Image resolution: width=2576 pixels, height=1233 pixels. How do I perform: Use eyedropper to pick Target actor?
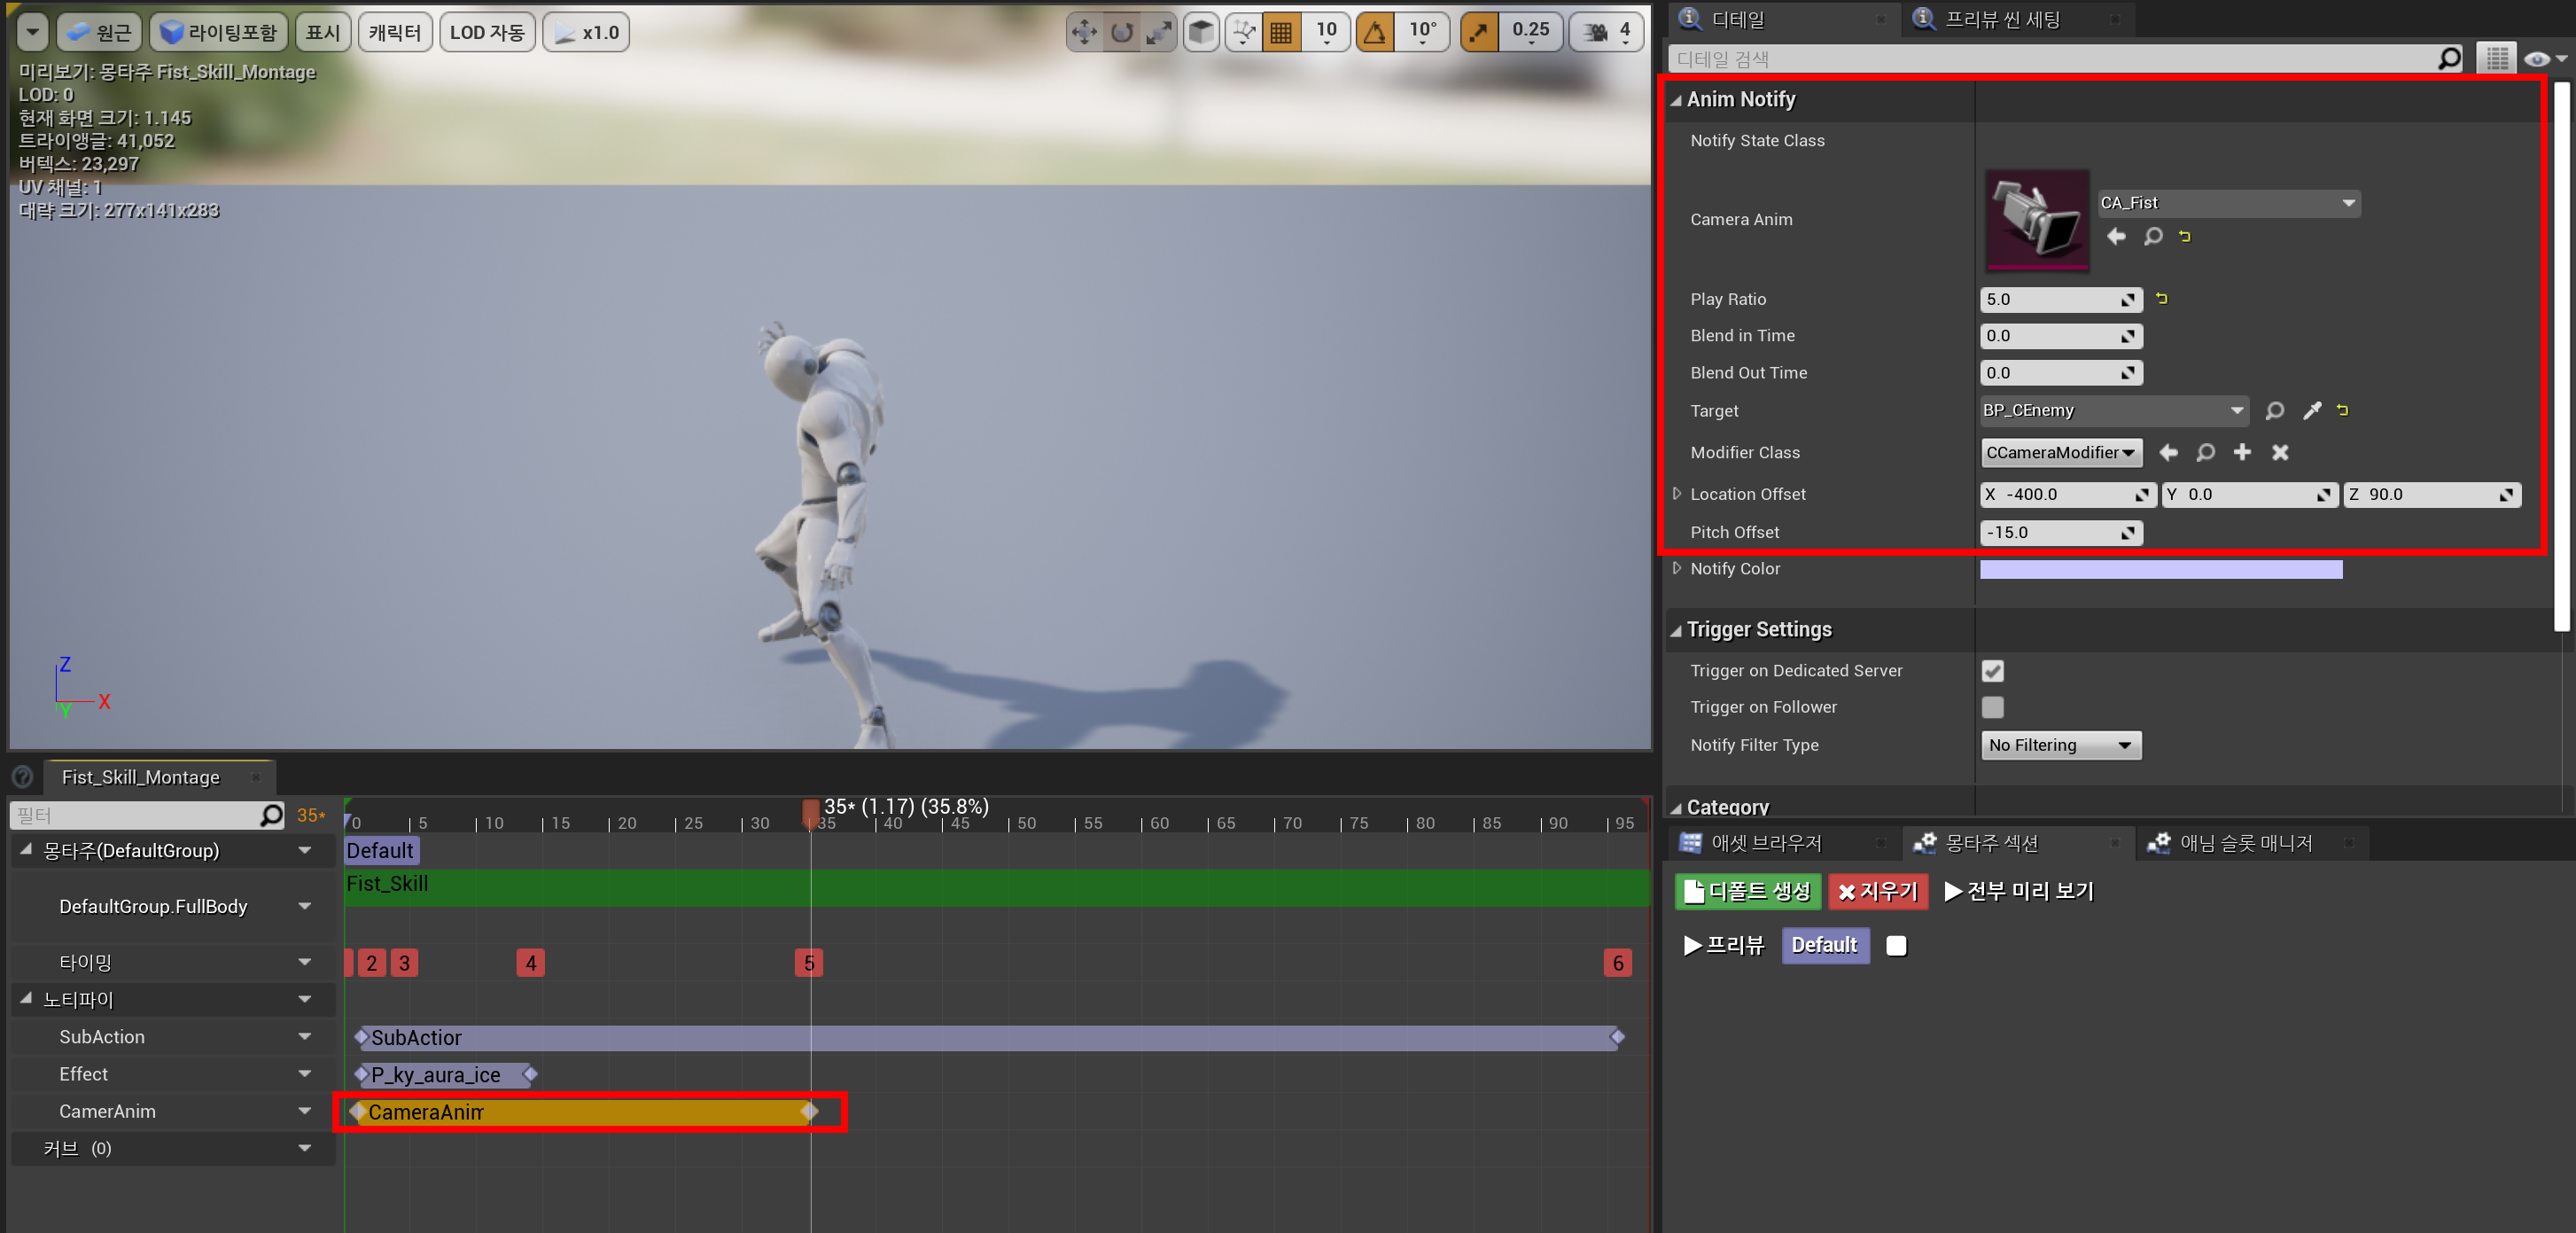pyautogui.click(x=2312, y=411)
